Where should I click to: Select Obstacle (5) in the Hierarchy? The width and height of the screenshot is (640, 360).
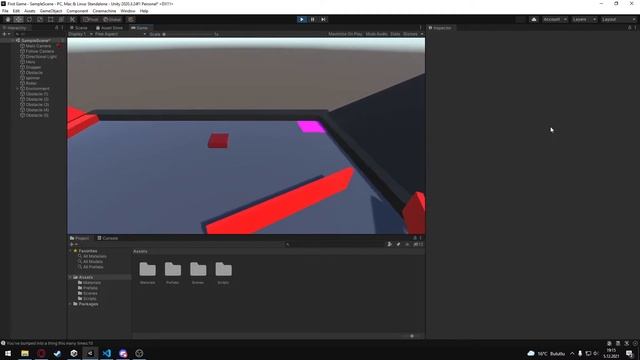pyautogui.click(x=37, y=116)
